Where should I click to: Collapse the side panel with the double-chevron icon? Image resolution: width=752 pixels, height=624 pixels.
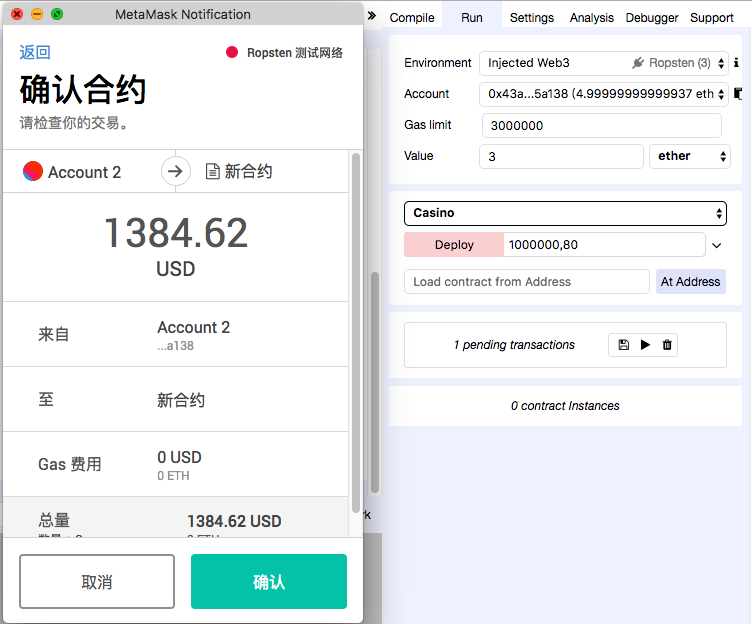[371, 16]
